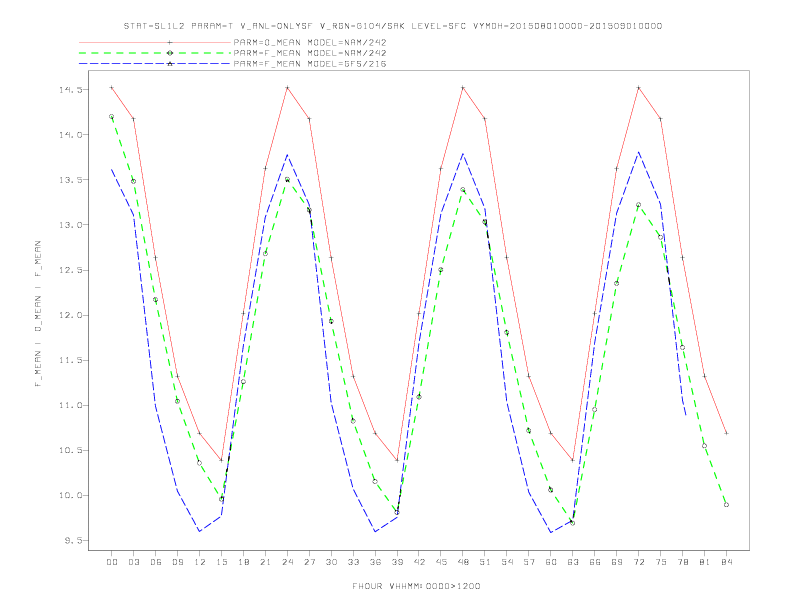
Task: Click x-axis tick label 48
Action: [463, 562]
